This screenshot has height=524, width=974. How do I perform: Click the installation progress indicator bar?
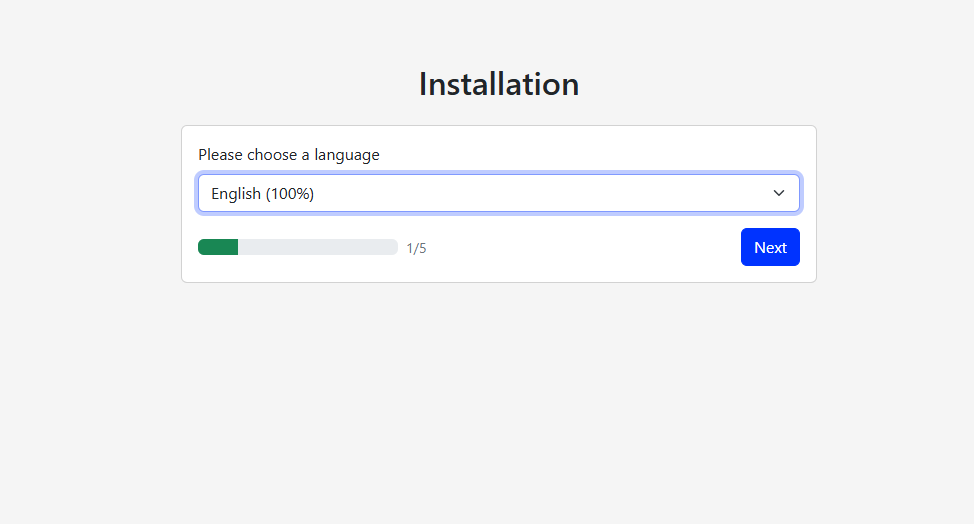(298, 247)
